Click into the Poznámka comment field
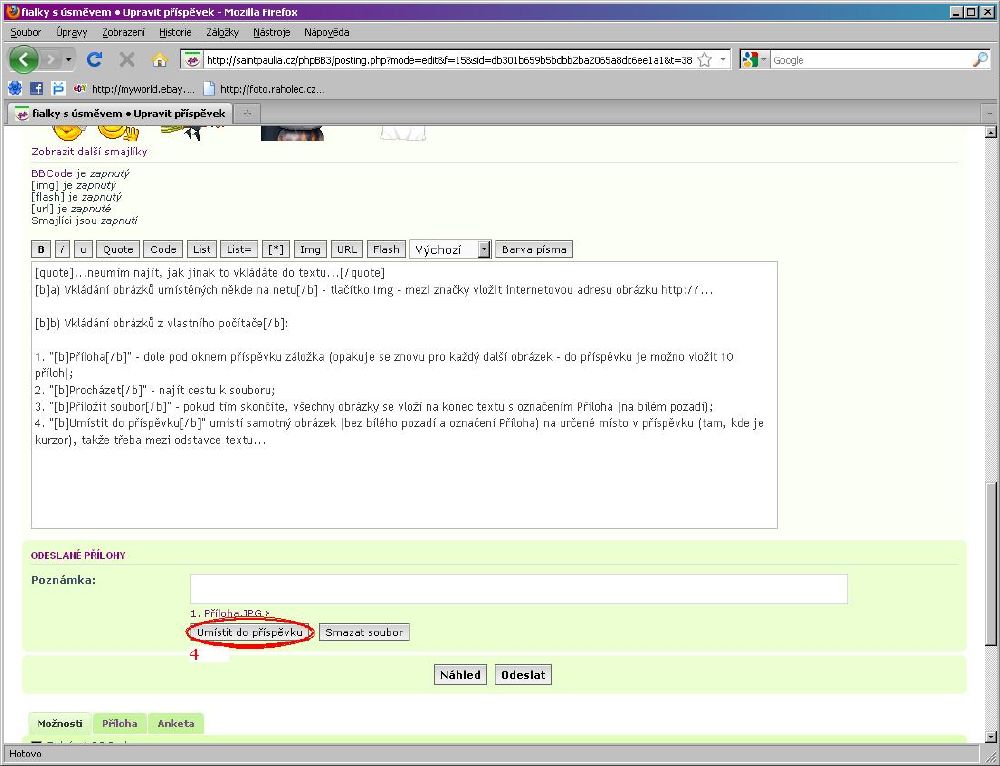Image resolution: width=1000 pixels, height=766 pixels. [x=518, y=589]
